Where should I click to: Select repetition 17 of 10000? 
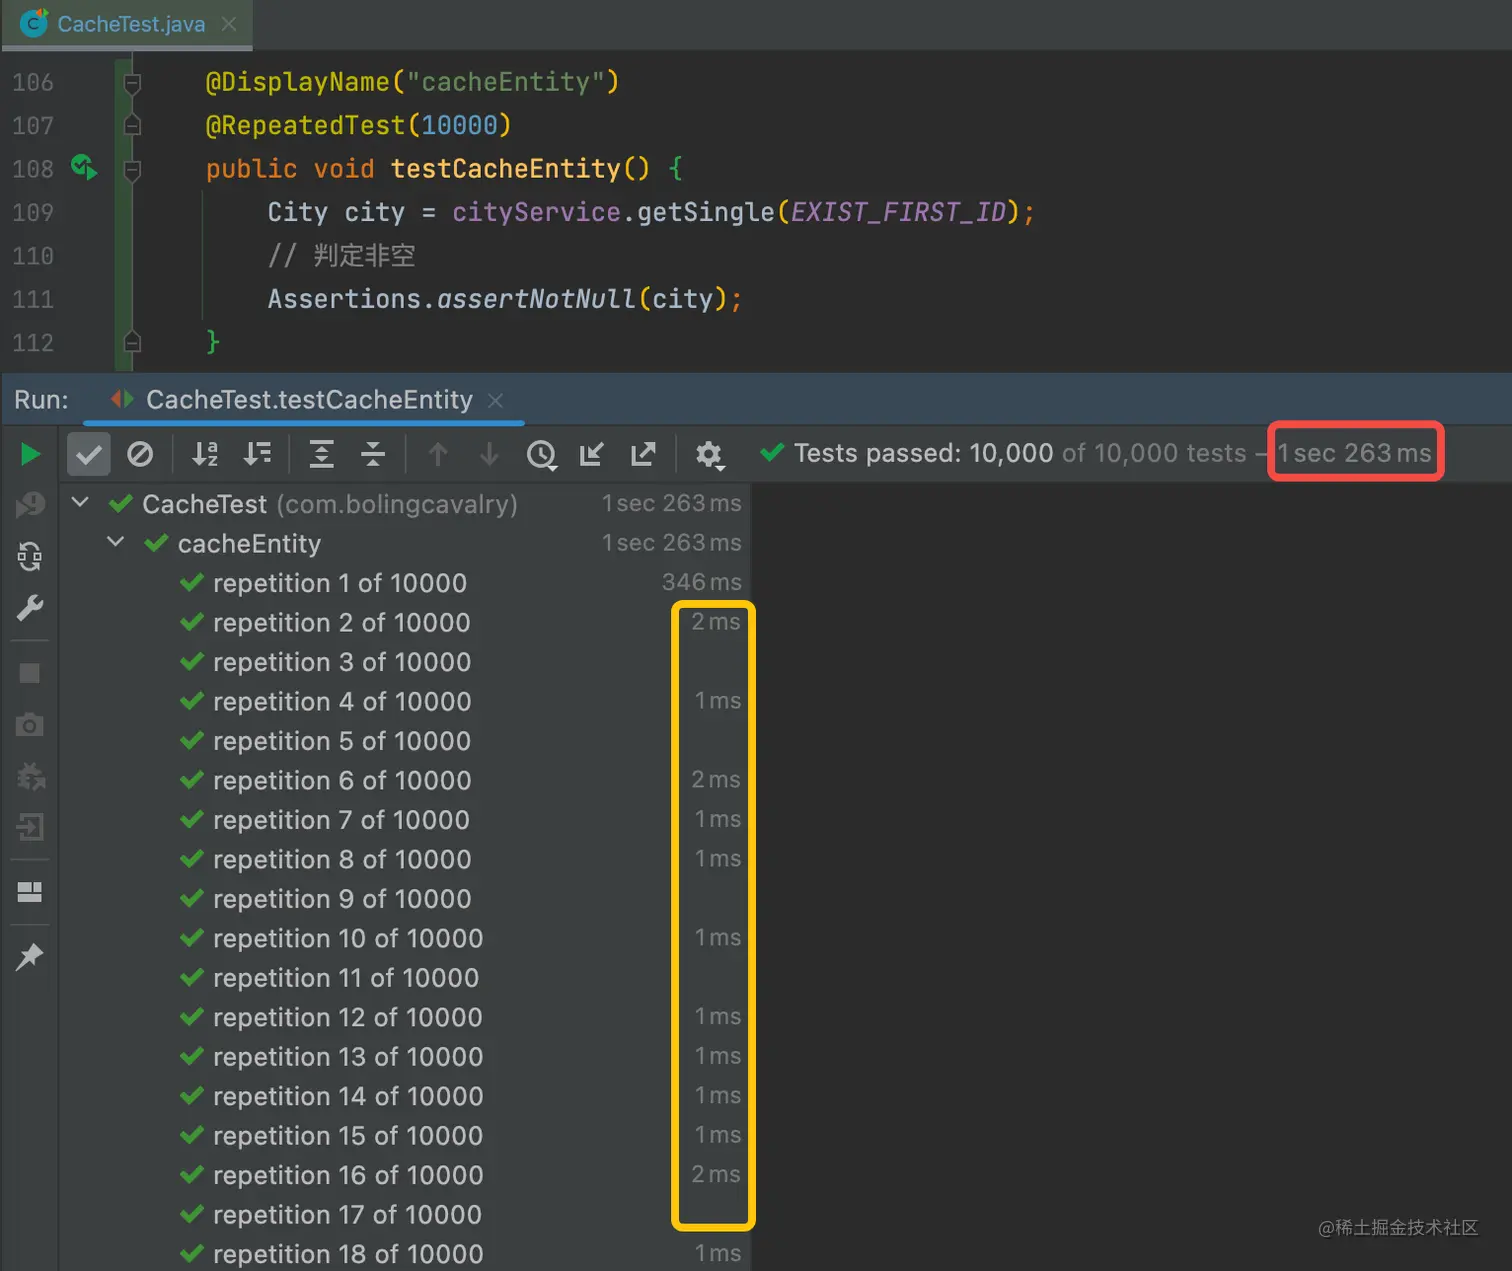405,1215
